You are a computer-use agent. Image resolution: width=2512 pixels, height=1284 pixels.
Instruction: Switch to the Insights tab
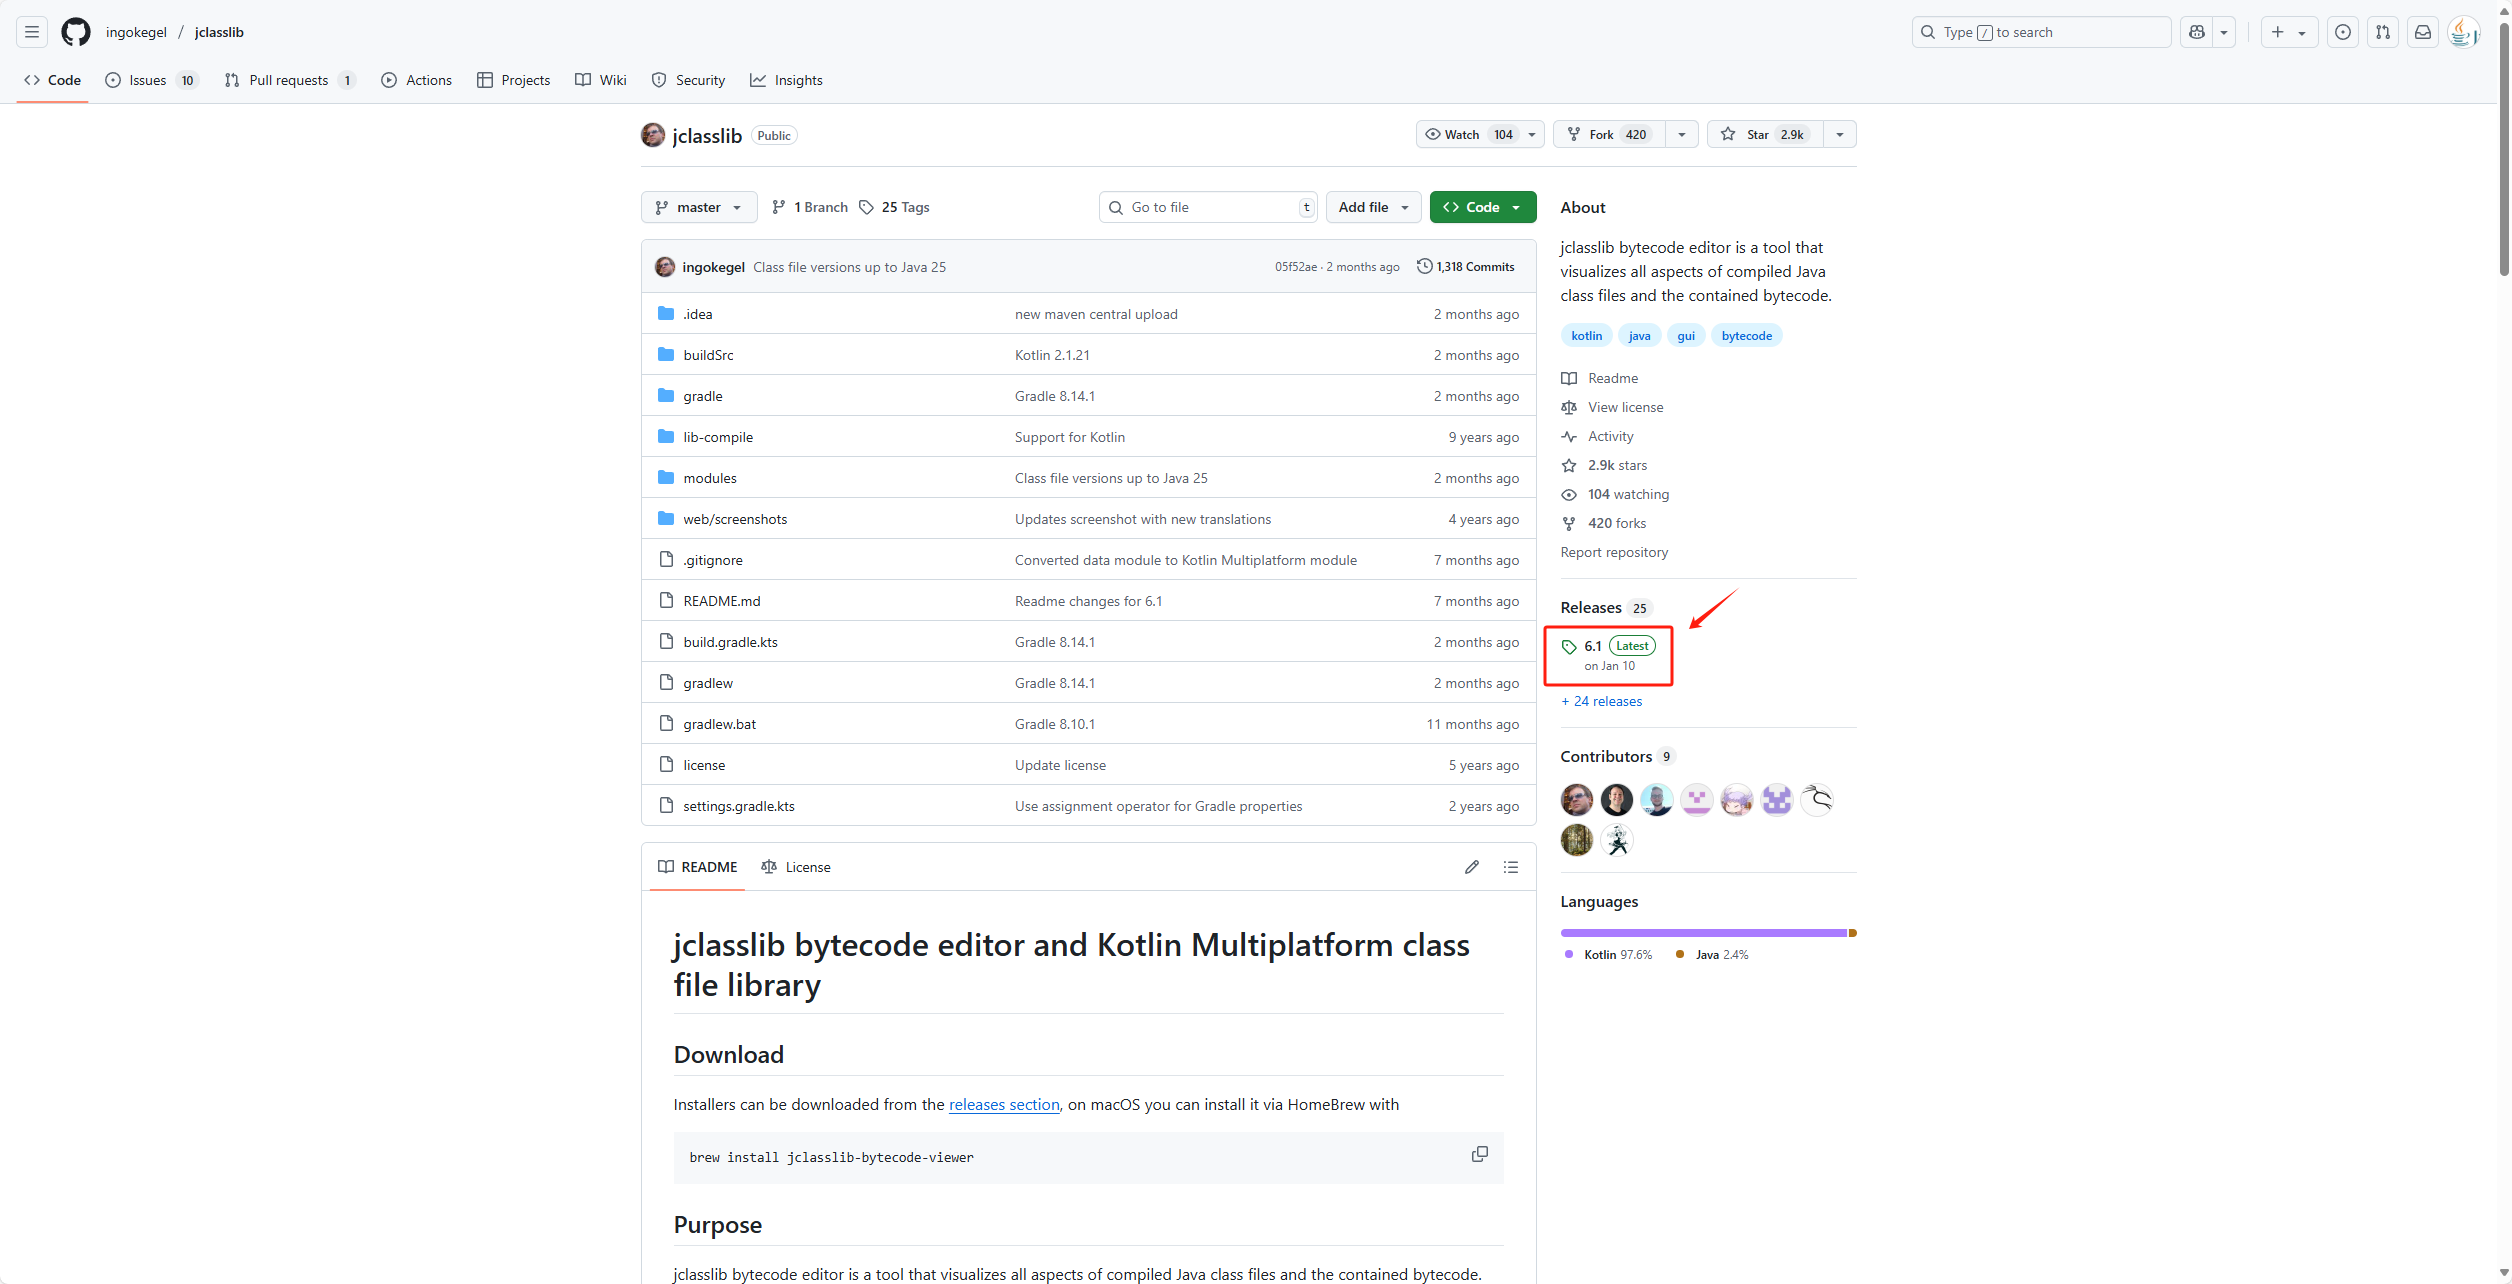pos(786,80)
